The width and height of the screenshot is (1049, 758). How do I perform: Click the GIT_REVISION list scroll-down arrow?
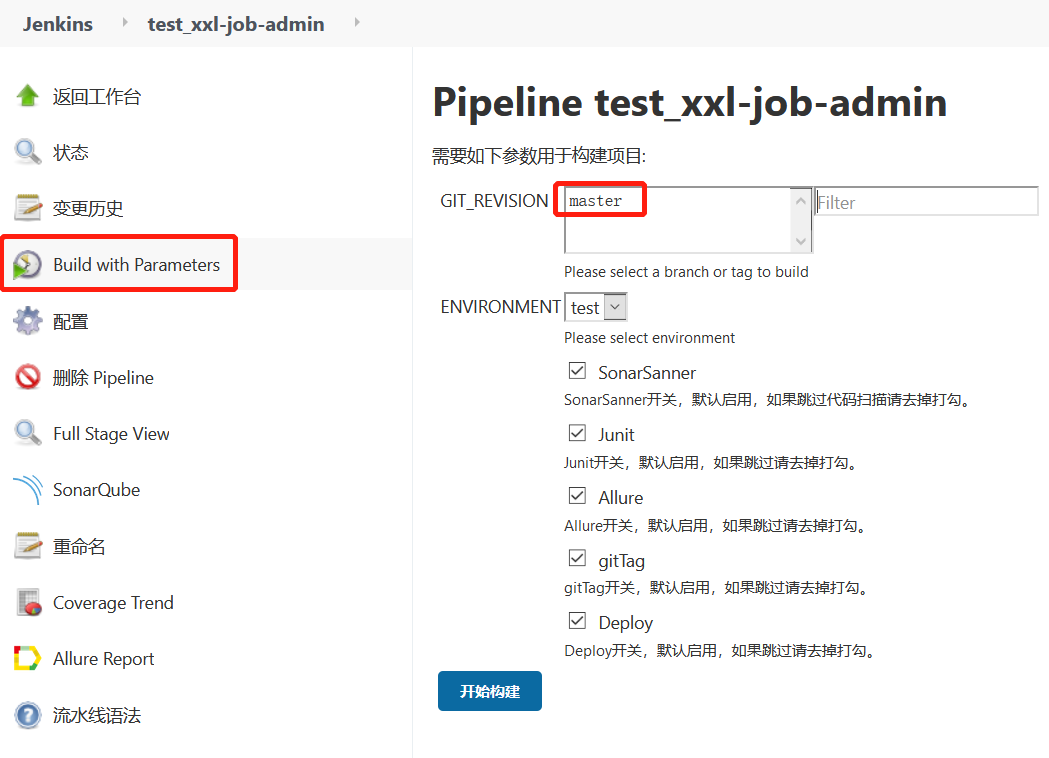pyautogui.click(x=800, y=242)
